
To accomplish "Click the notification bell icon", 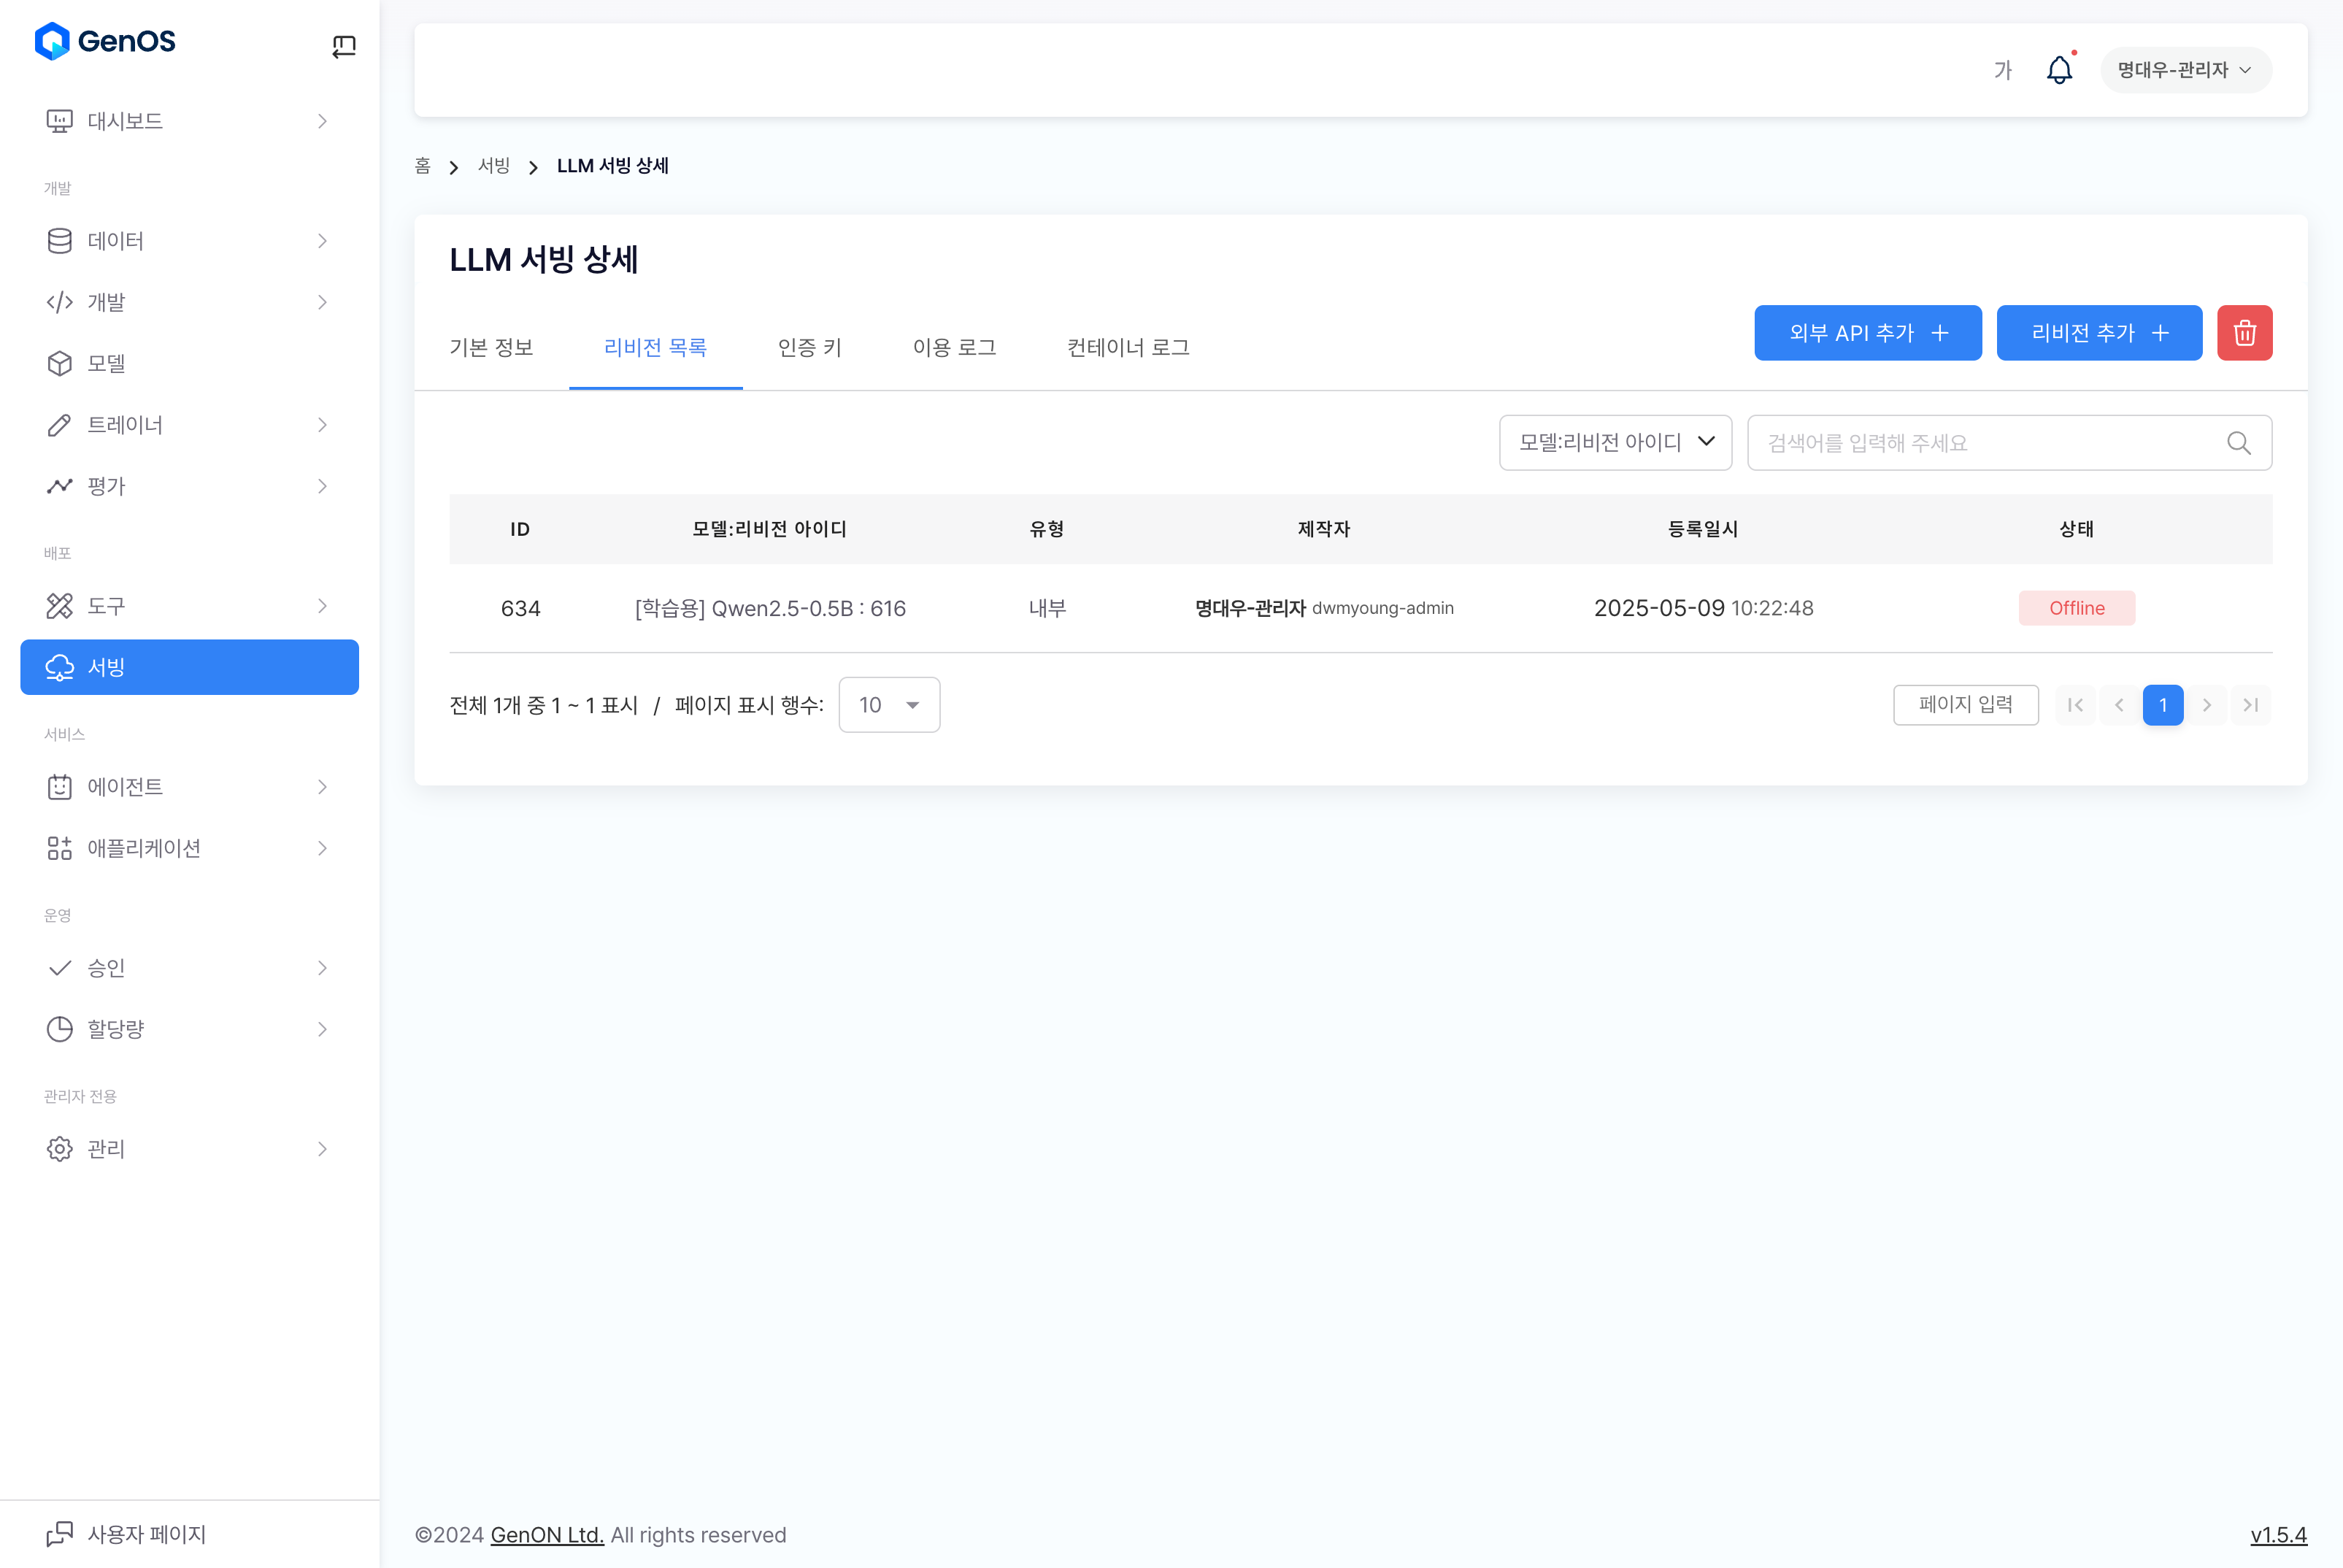I will pos(2059,70).
